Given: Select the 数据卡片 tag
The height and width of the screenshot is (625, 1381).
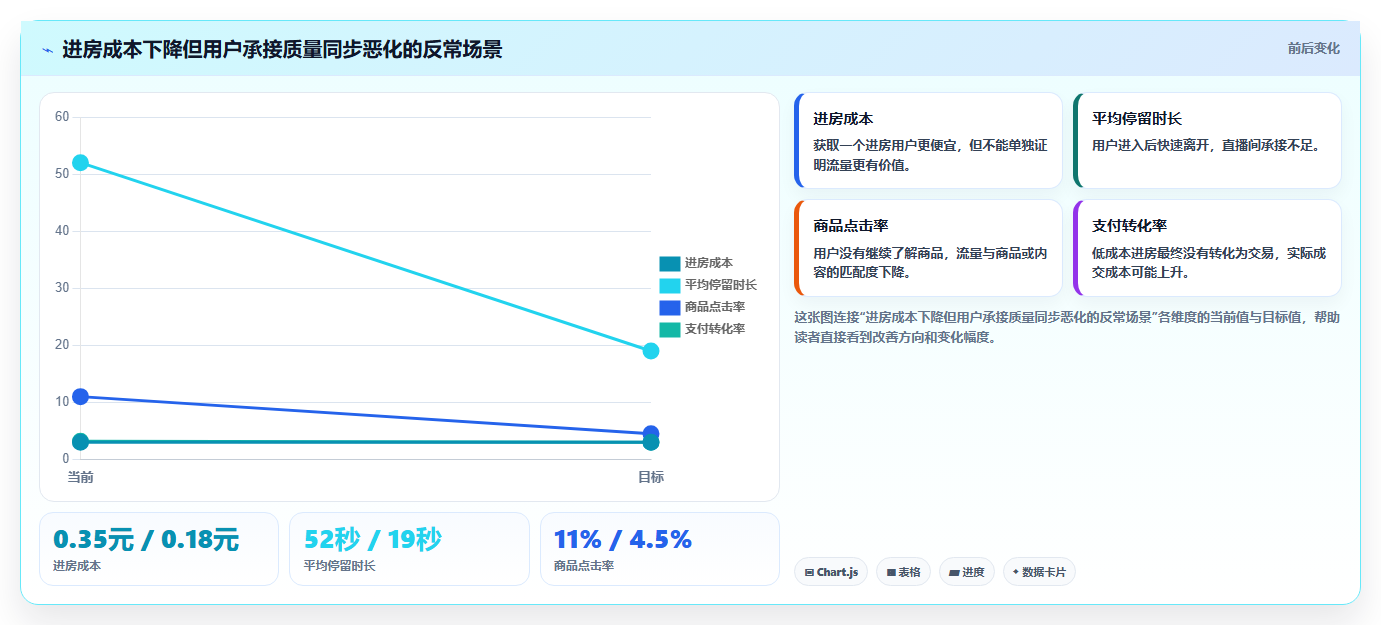Looking at the screenshot, I should pos(1039,572).
